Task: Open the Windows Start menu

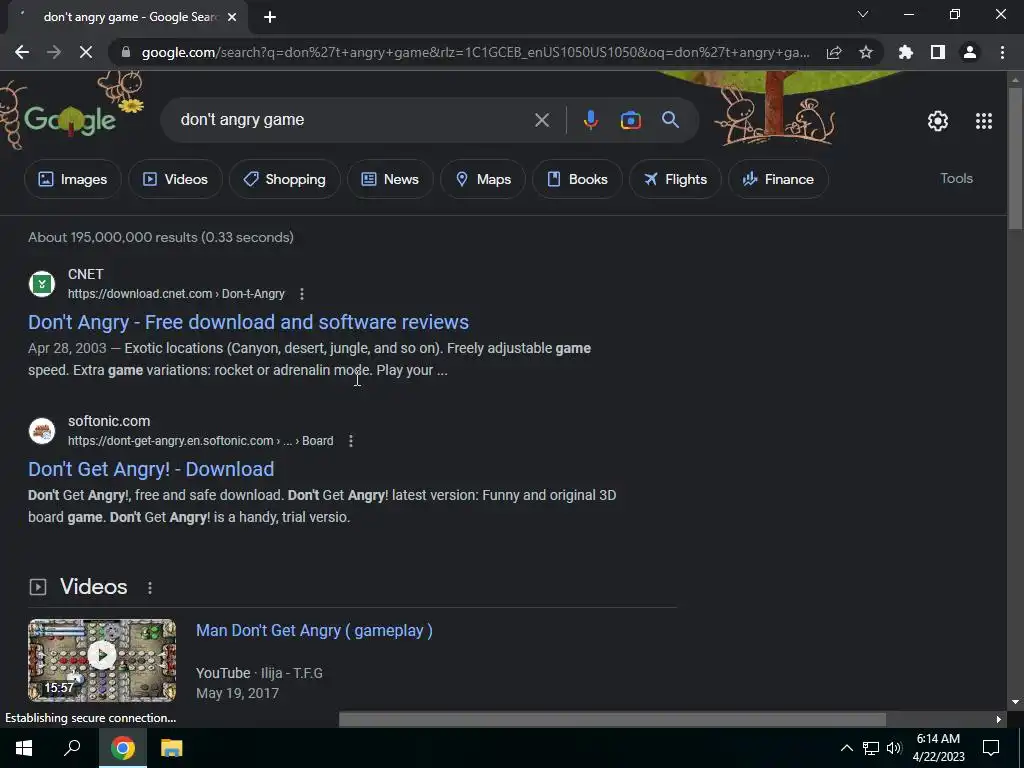Action: (x=24, y=748)
